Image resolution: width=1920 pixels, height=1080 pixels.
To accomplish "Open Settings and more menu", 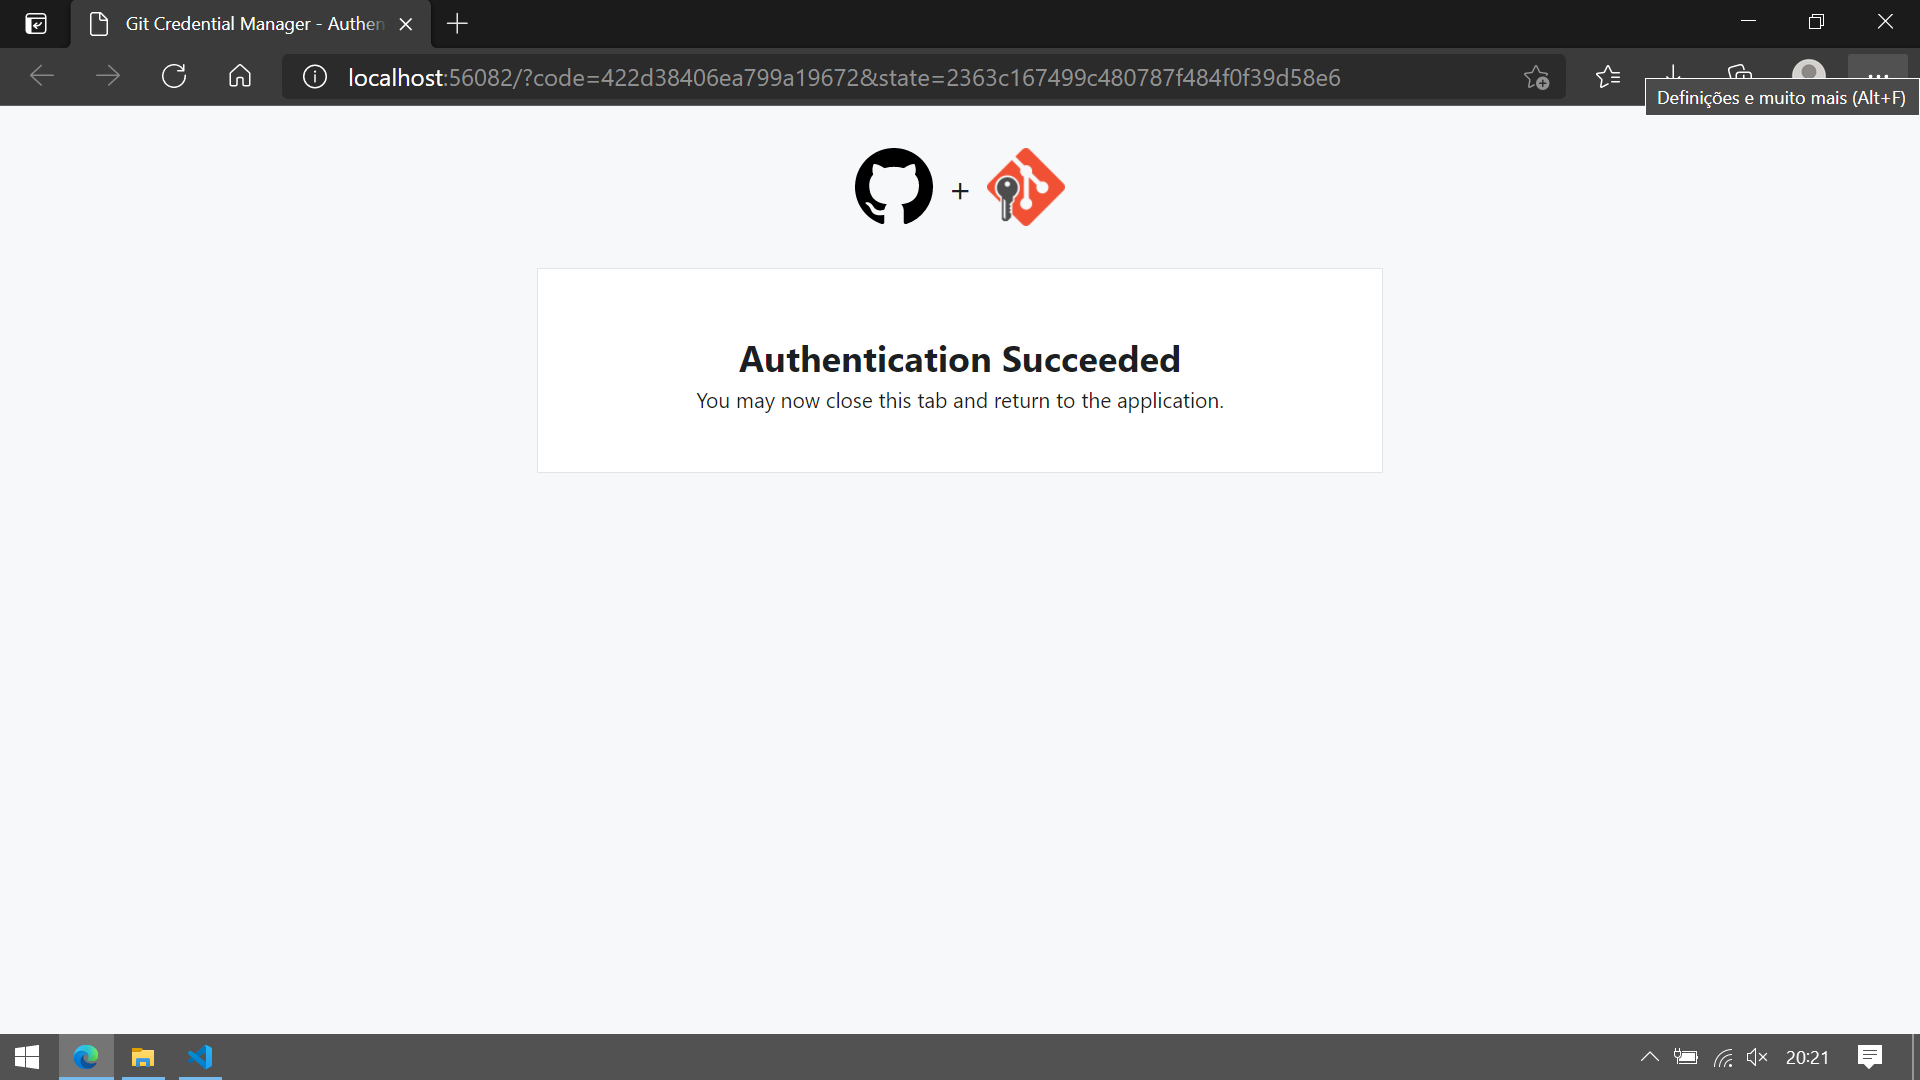I will coord(1878,68).
